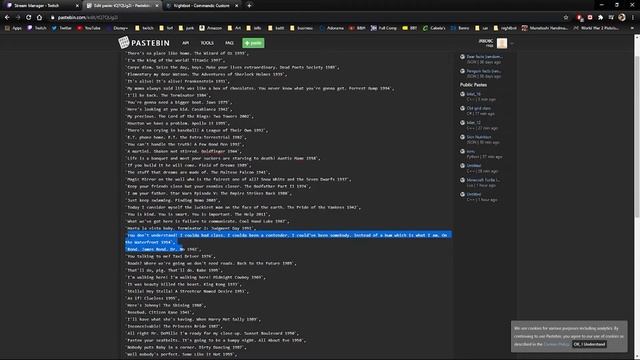Open the FAQ menu item

click(229, 43)
